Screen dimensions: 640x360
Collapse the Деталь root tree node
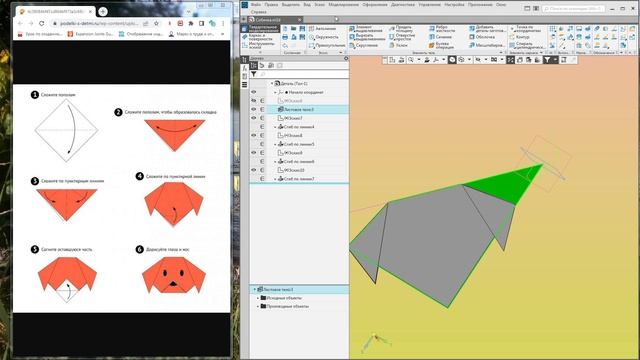(272, 83)
